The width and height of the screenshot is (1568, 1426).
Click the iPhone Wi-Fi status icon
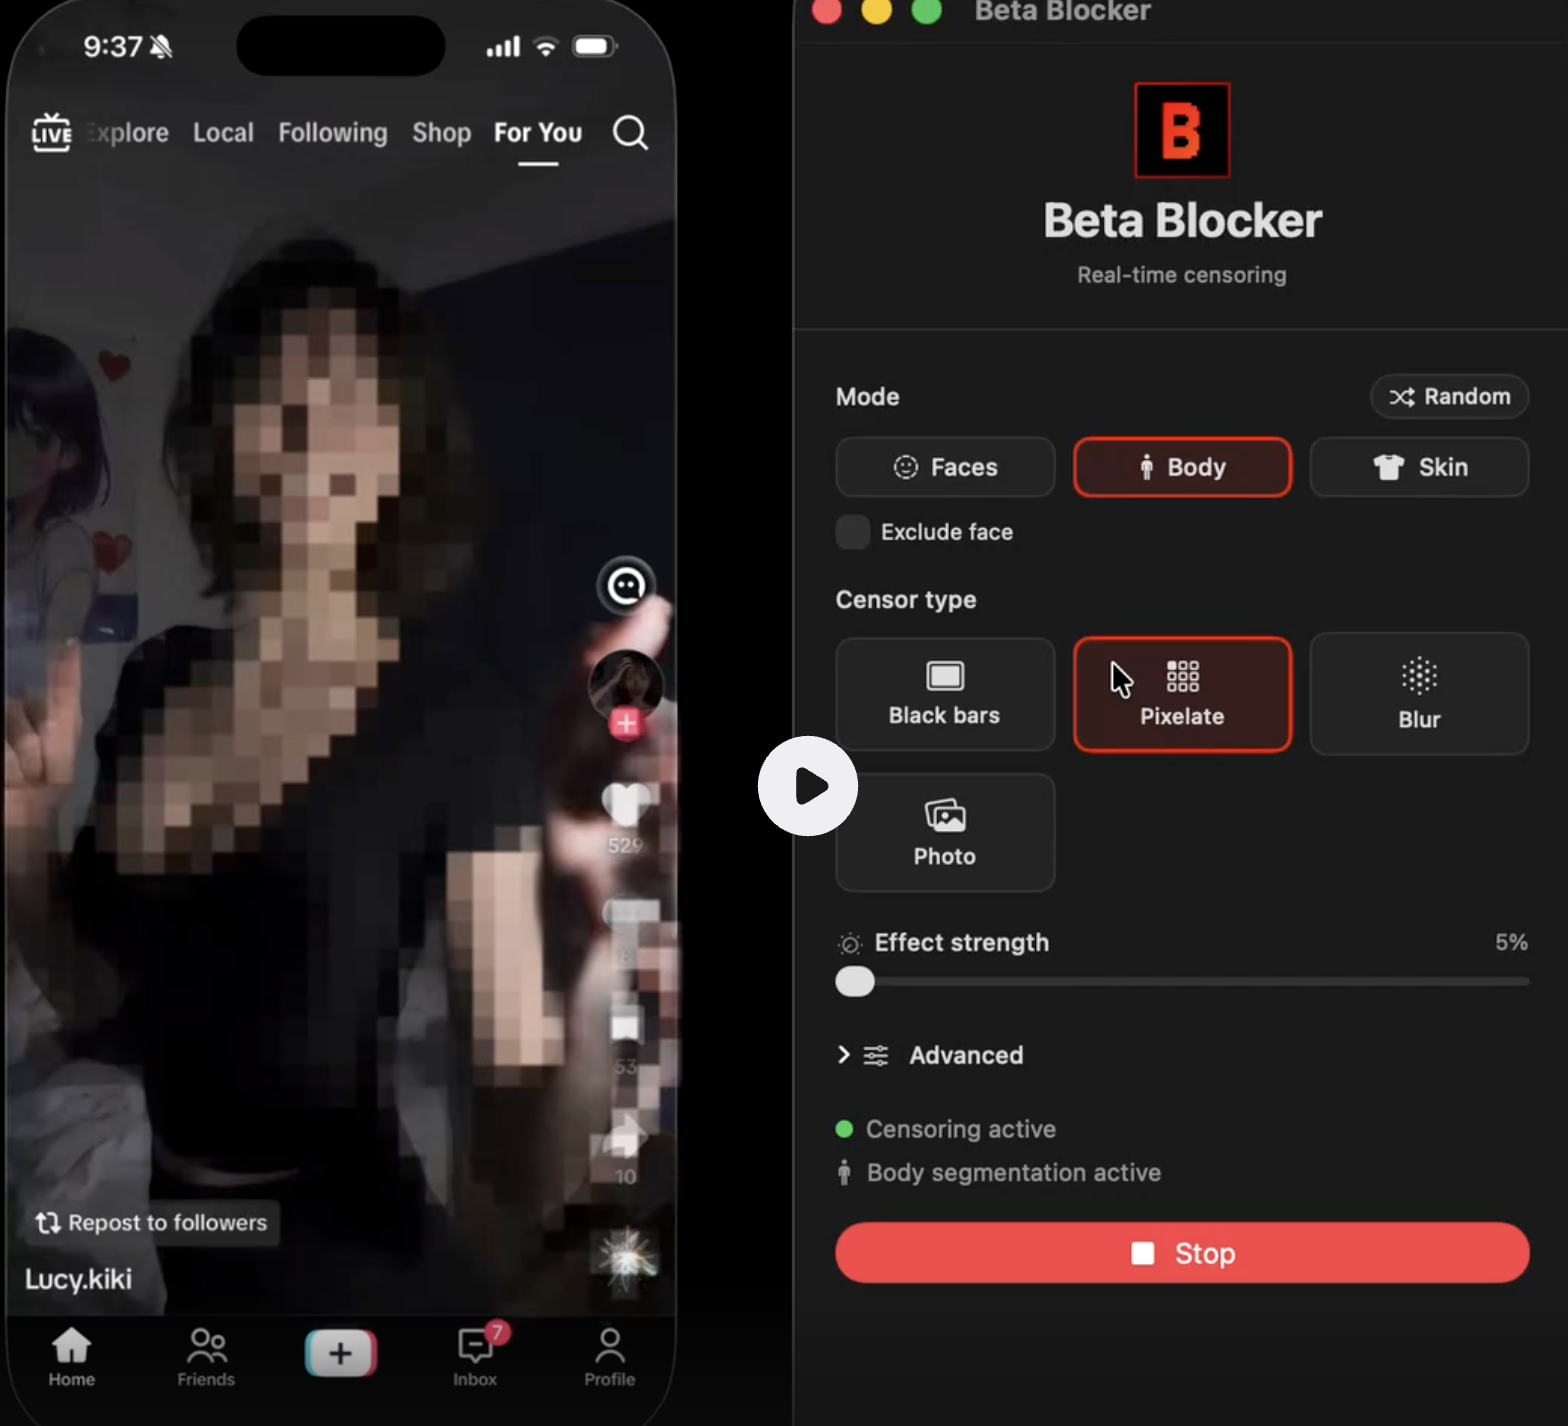point(545,46)
